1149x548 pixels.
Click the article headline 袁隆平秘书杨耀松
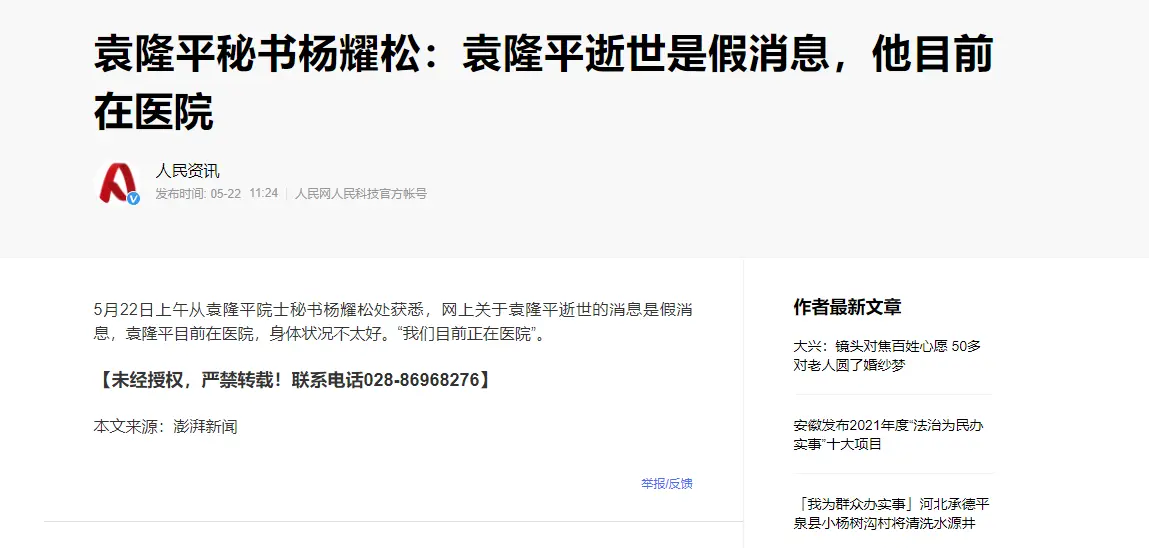(x=543, y=84)
